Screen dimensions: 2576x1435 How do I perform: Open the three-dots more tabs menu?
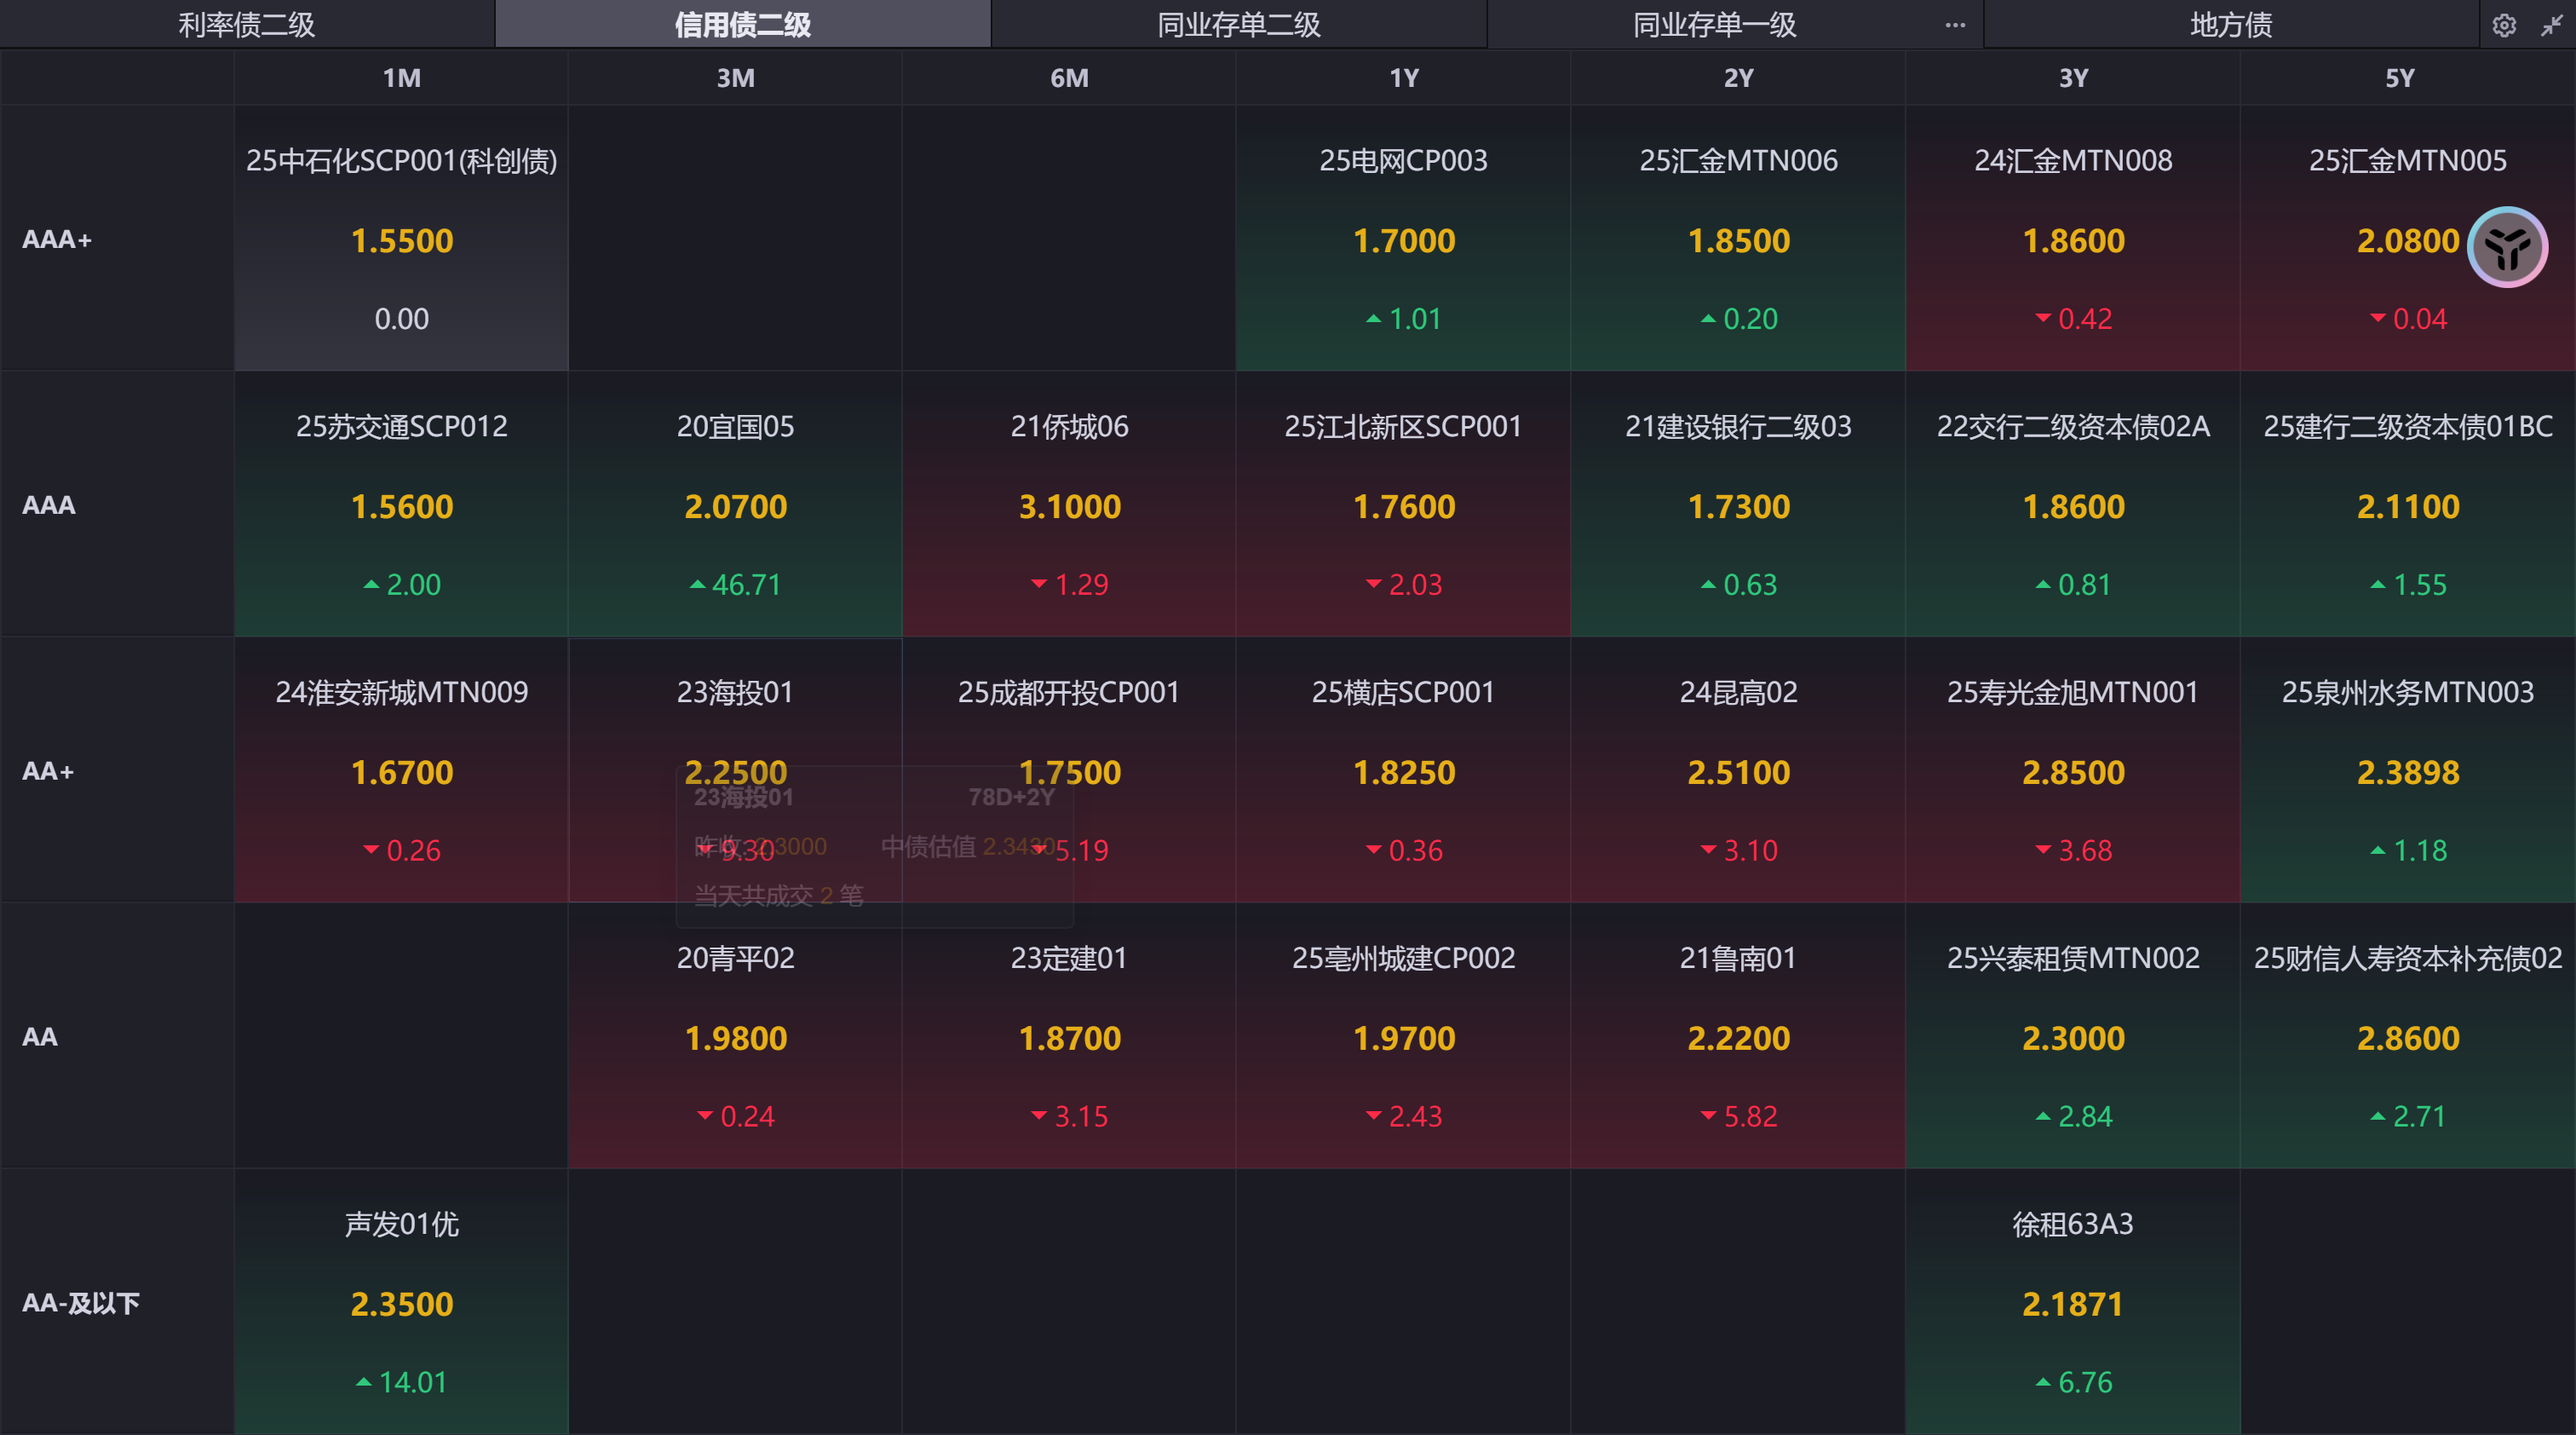click(x=1955, y=25)
